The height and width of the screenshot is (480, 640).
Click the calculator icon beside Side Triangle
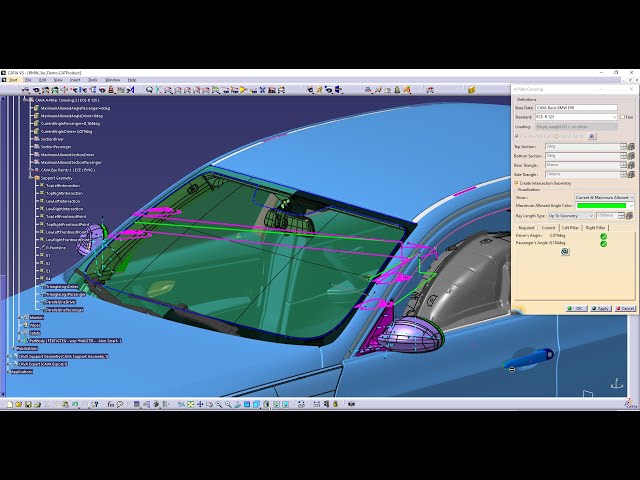click(x=631, y=175)
